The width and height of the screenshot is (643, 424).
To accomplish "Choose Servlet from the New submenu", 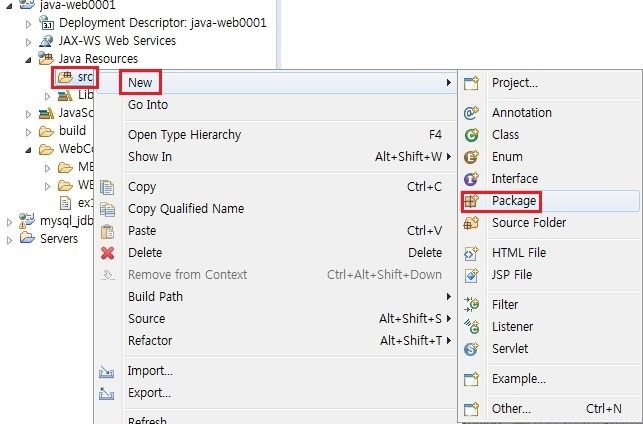I will coord(550,349).
